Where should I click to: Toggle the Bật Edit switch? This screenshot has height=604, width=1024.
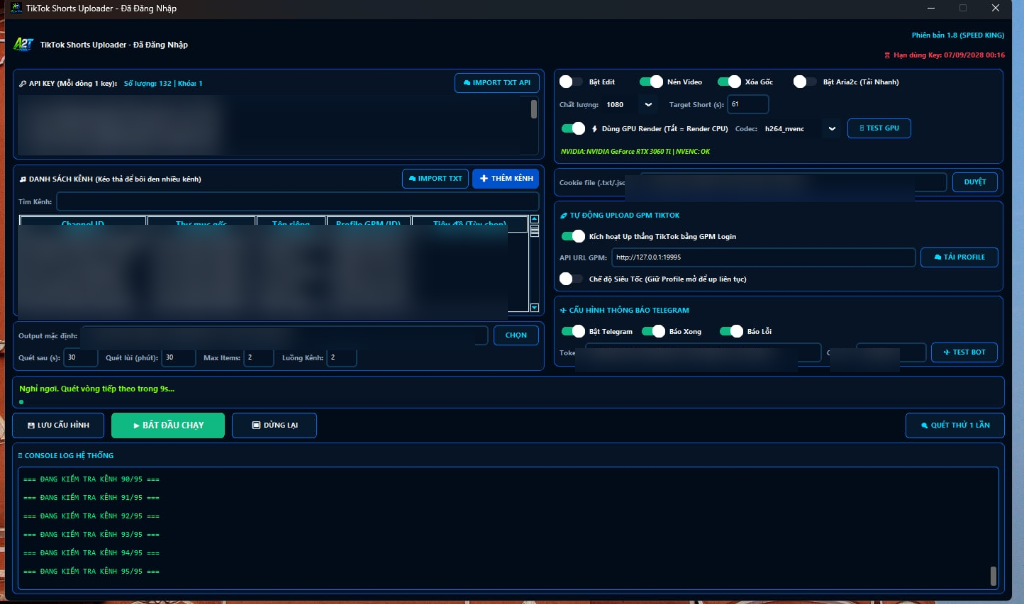click(x=571, y=82)
